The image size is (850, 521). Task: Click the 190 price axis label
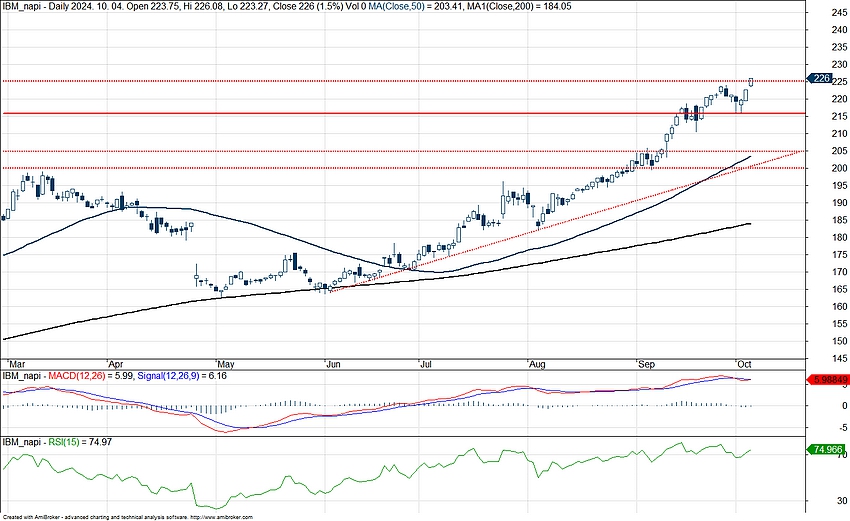click(x=839, y=203)
